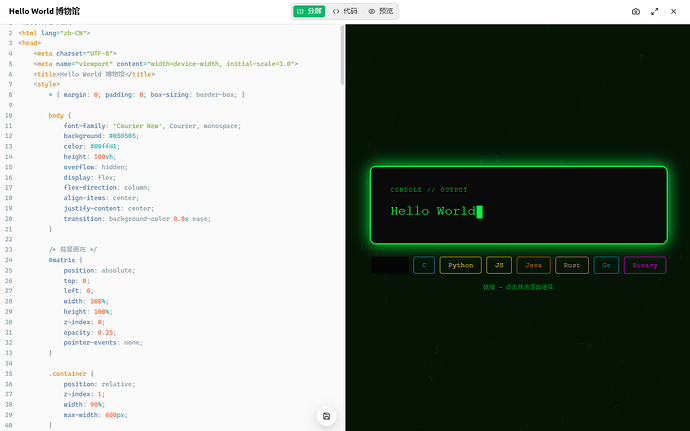Viewport: 690px width, 431px height.
Task: Click the blacked-out active language button
Action: (389, 265)
